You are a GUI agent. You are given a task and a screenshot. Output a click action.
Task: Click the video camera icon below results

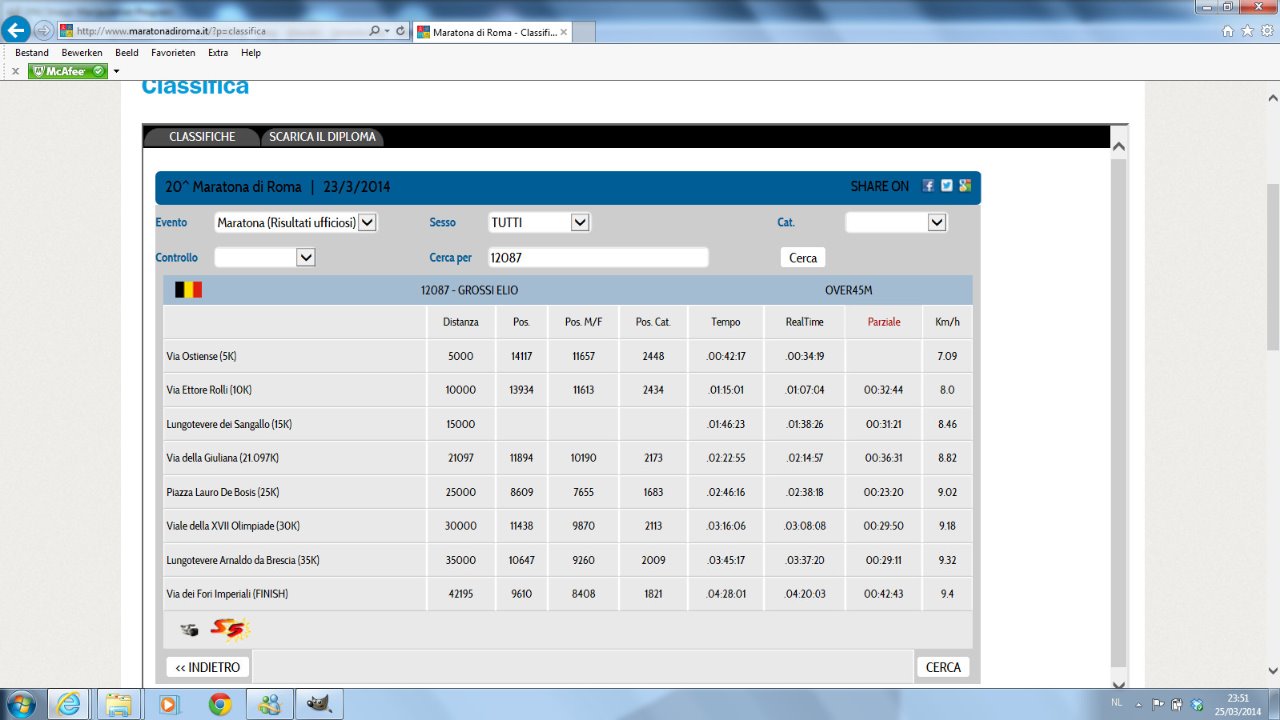[x=189, y=630]
